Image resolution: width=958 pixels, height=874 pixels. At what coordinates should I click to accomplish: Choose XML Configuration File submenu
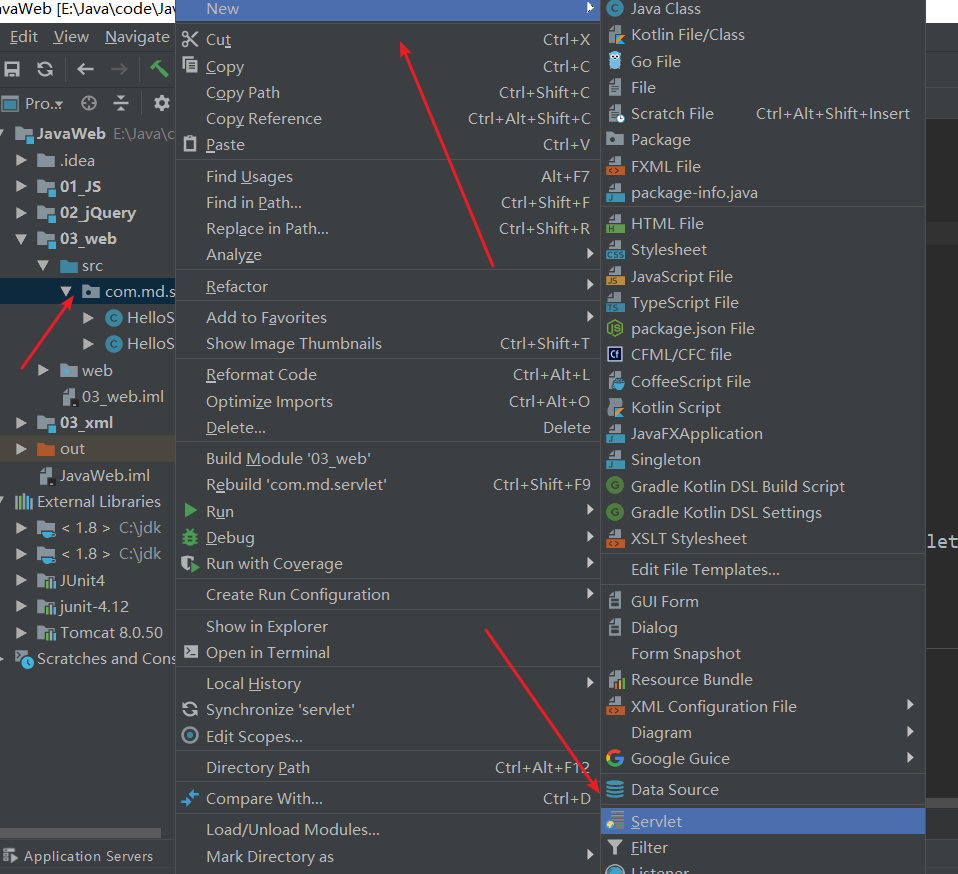[x=763, y=706]
